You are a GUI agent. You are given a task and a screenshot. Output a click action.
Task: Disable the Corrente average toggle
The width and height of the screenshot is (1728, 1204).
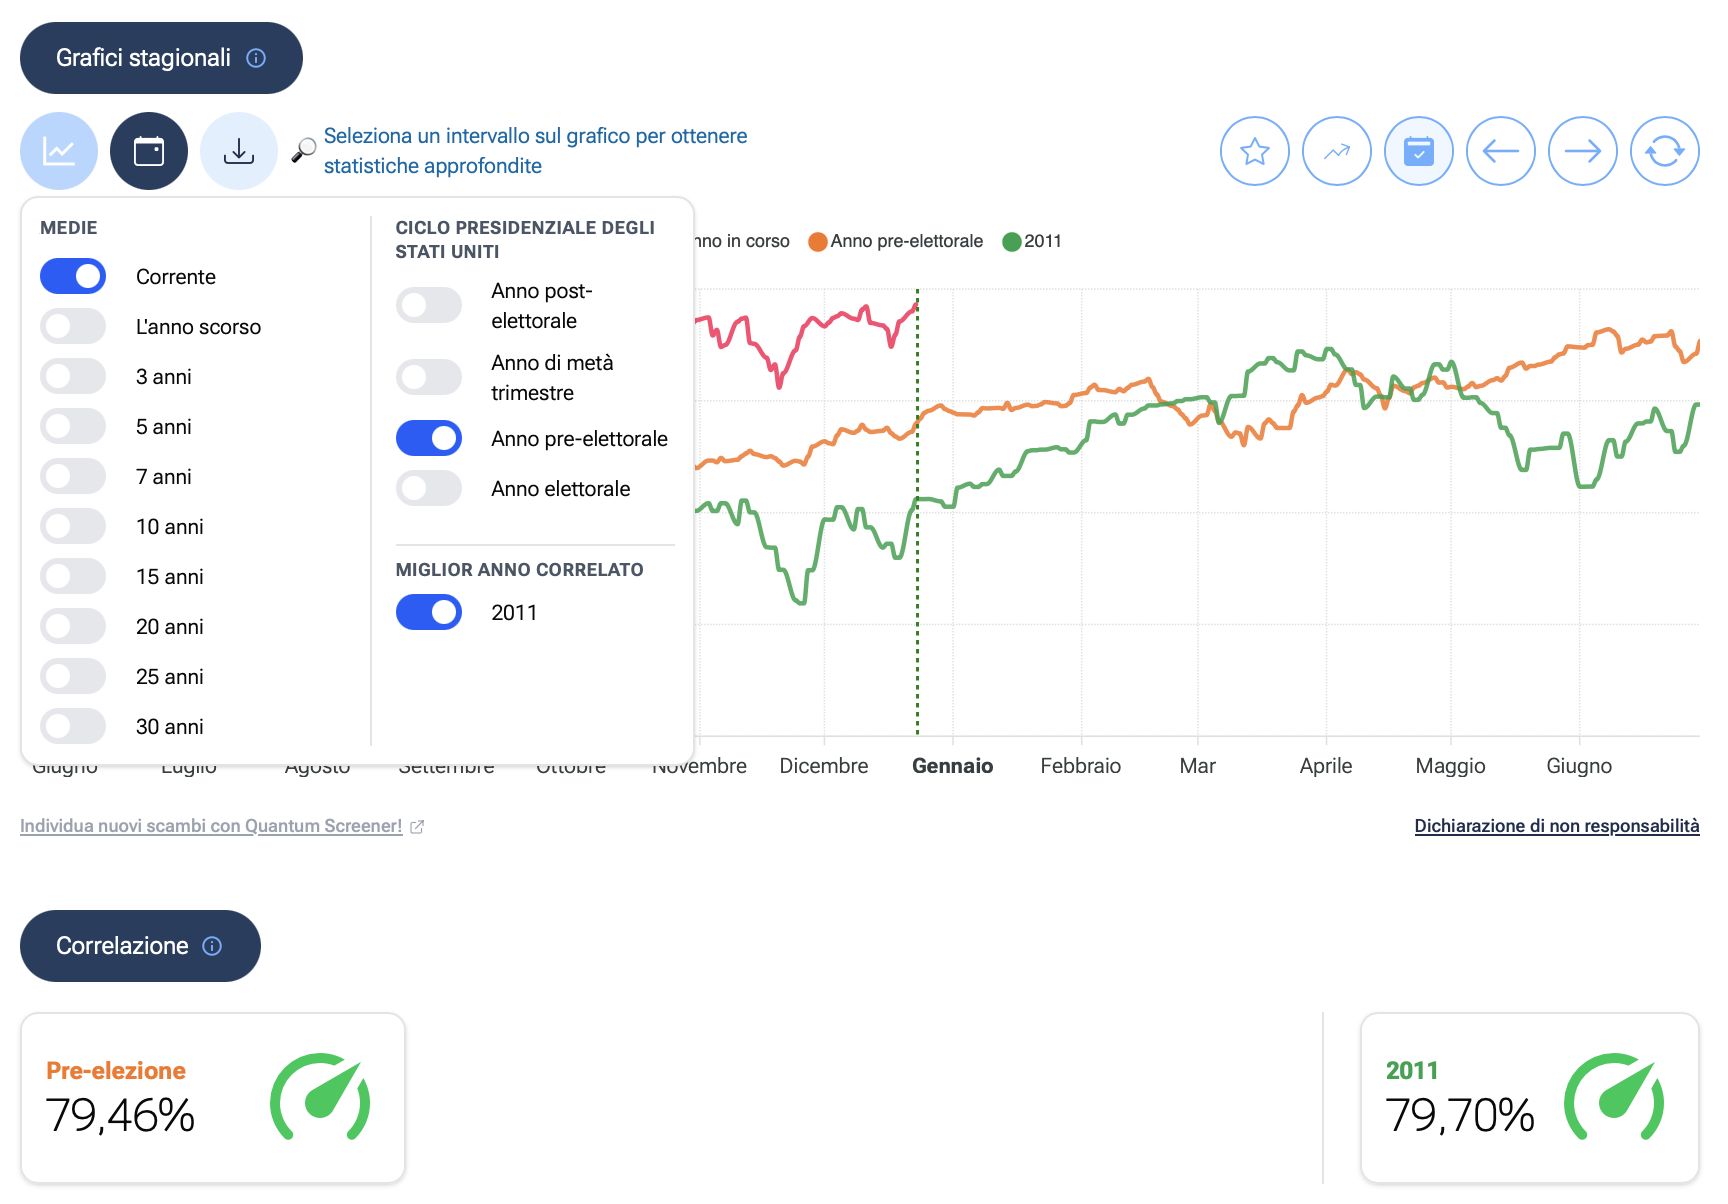[x=73, y=277]
